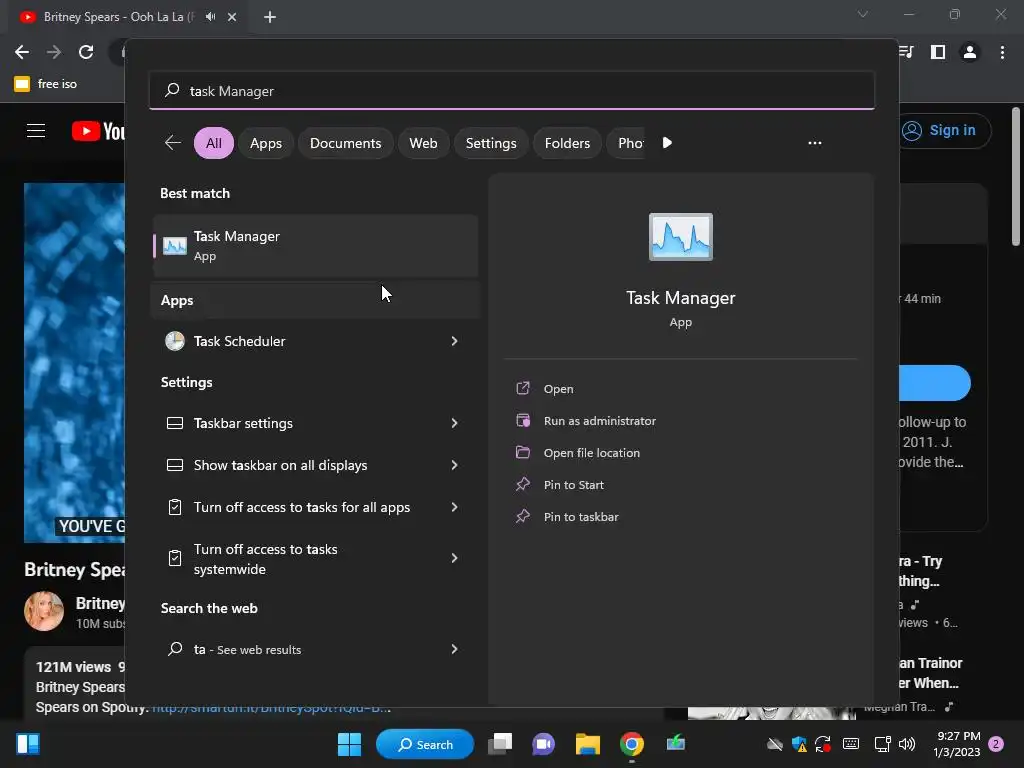This screenshot has height=768, width=1024.
Task: Open the widgets icon at taskbar left
Action: point(28,744)
